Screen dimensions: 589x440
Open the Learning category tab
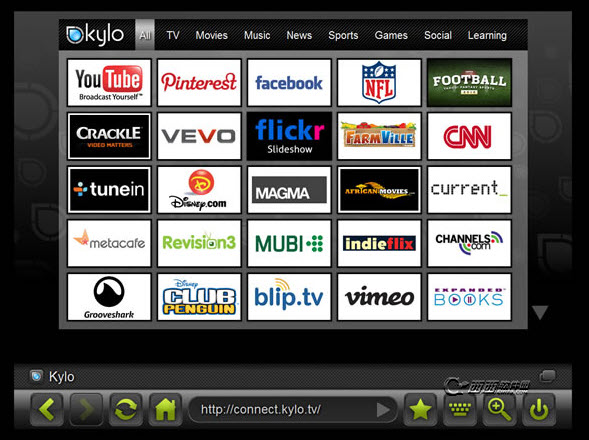click(x=487, y=35)
